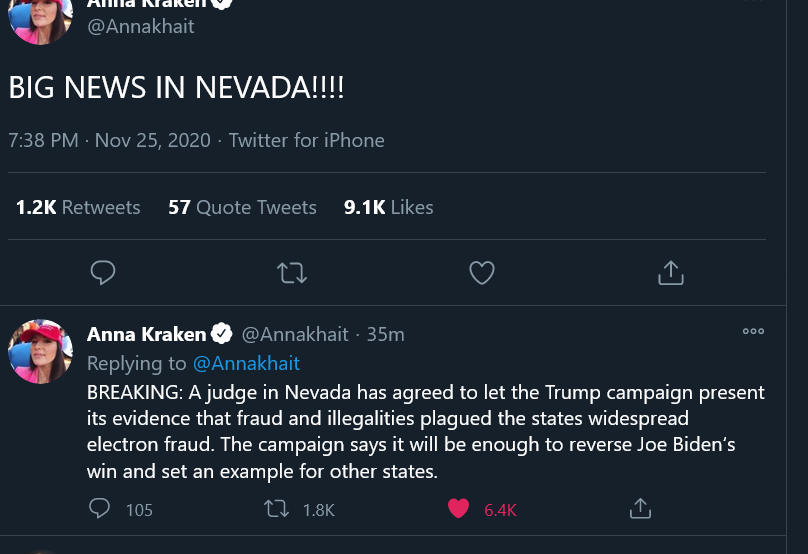Click @Annakhait mention in Replying to

pos(246,363)
